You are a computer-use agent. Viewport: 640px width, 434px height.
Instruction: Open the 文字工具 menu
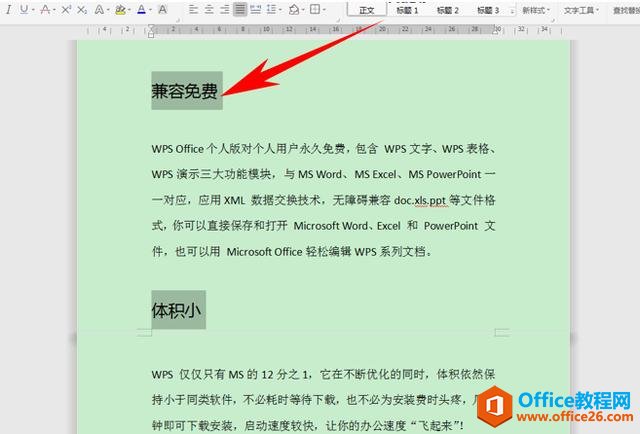(x=581, y=10)
